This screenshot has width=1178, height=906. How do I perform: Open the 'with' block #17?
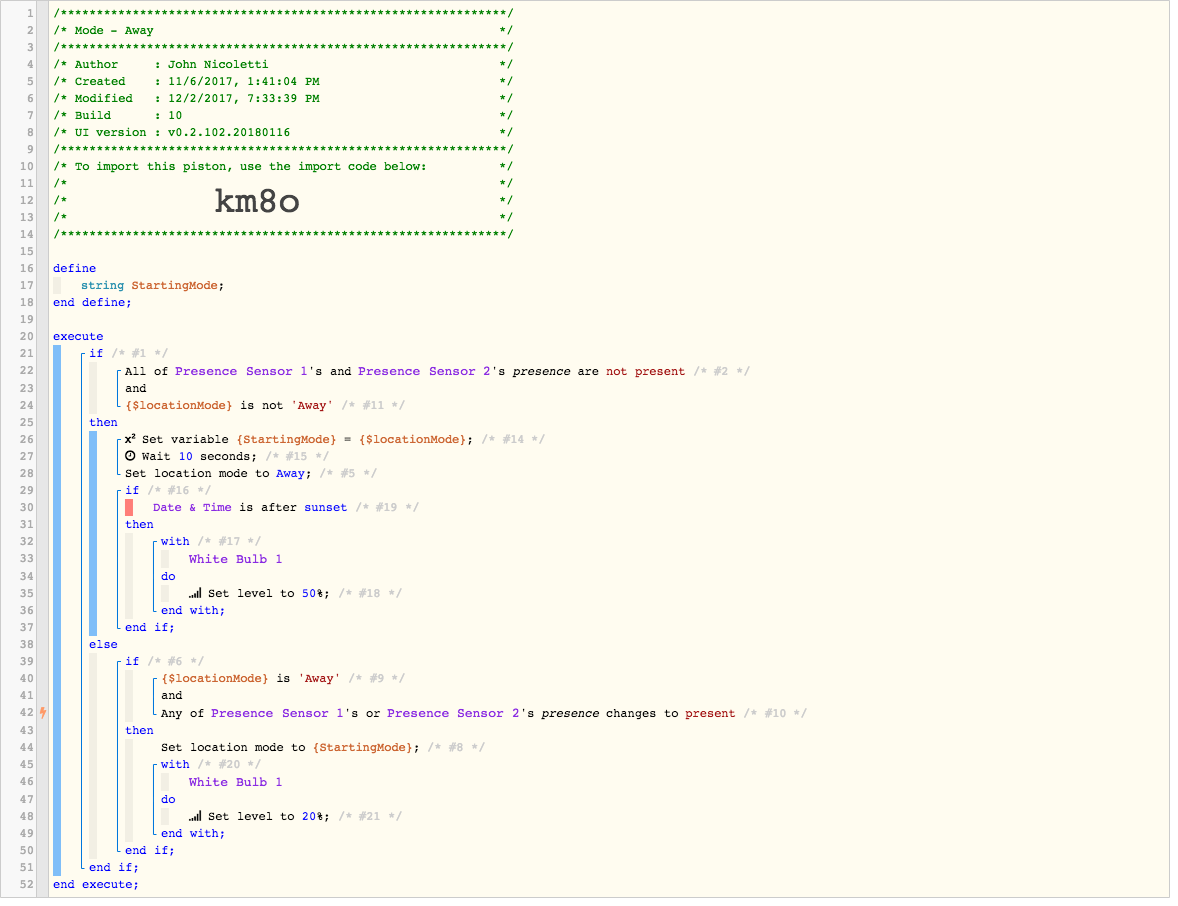[175, 541]
